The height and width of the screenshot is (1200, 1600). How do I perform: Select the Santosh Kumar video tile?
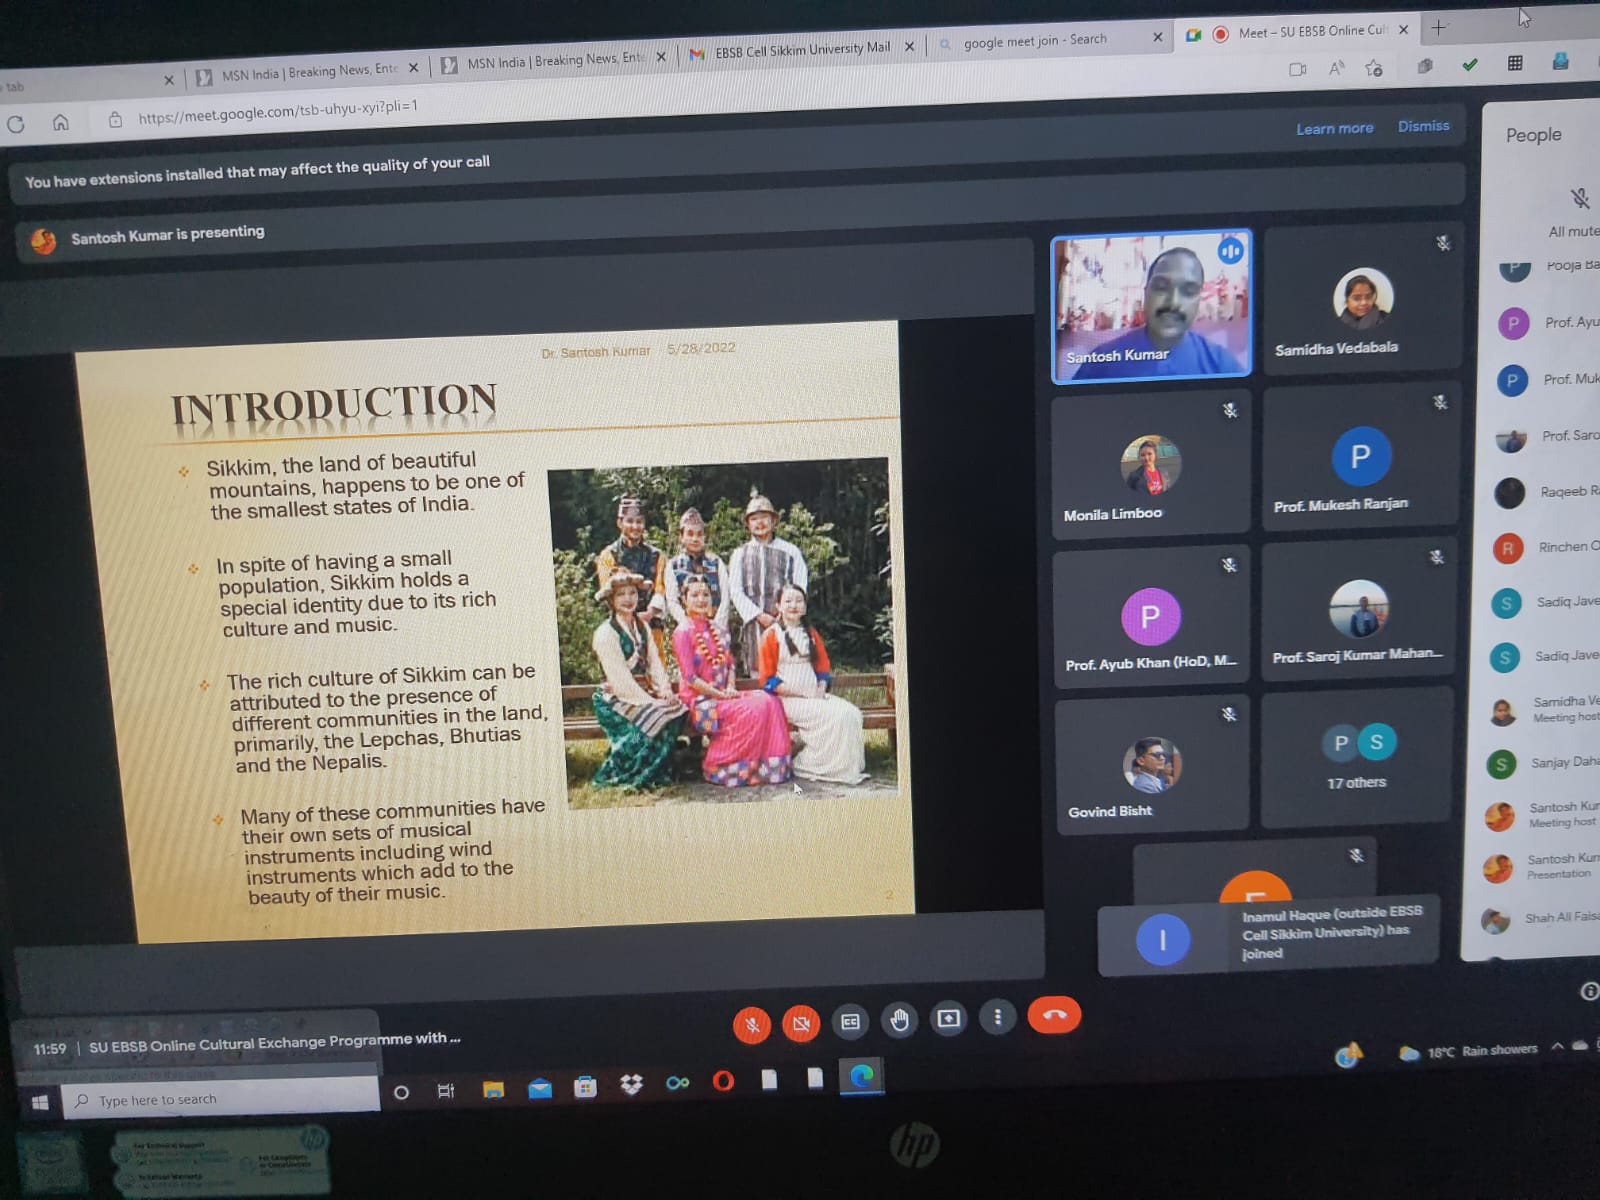point(1151,307)
